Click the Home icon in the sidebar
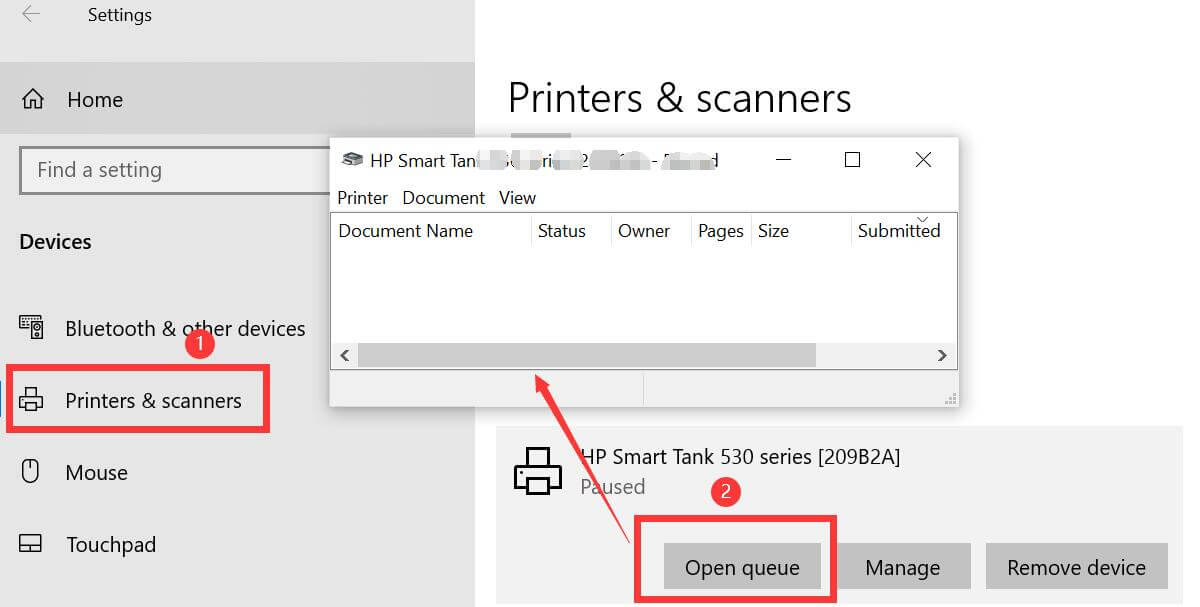Screen dimensions: 1200x607 point(33,99)
